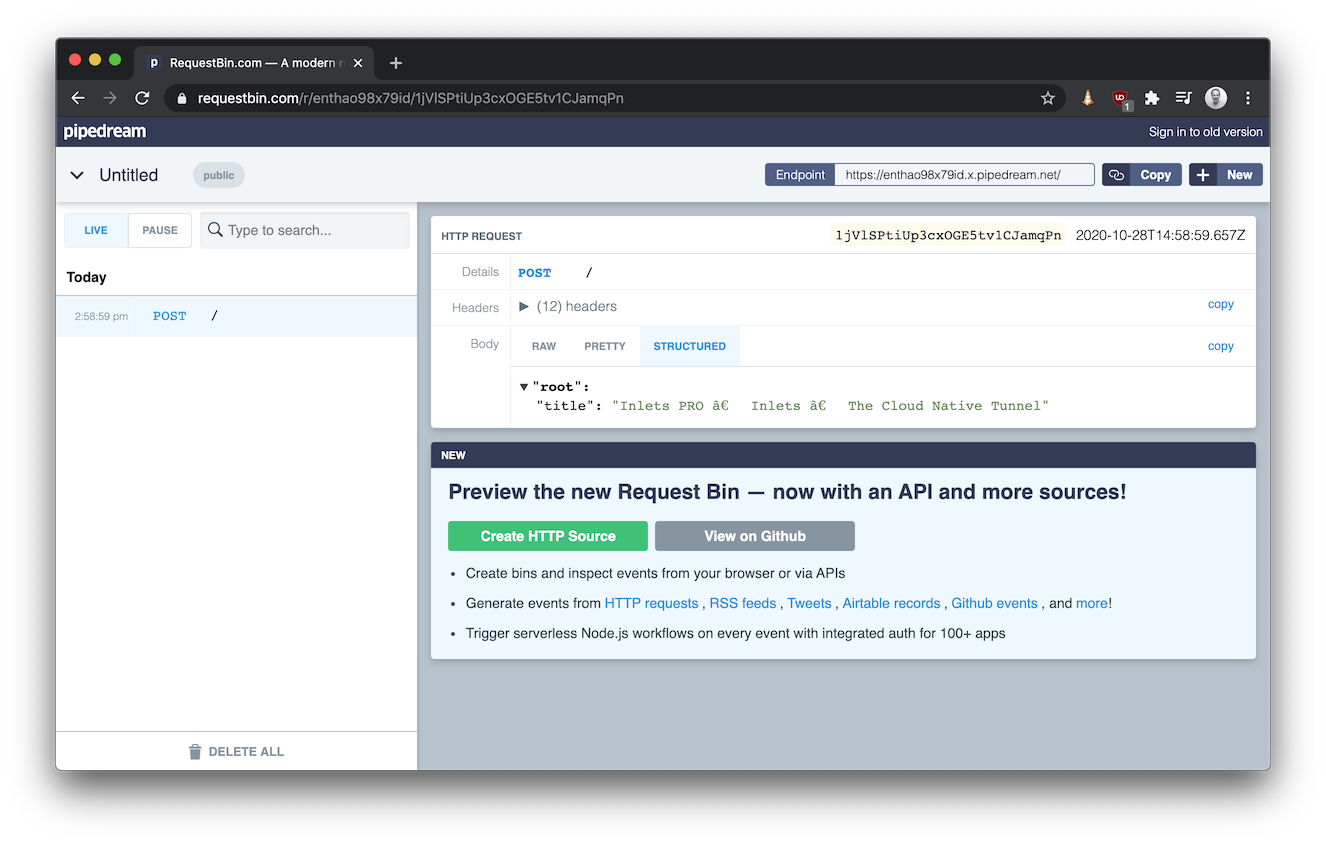Click the POST method in Details row
Screen dimensions: 1326x844
[535, 273]
